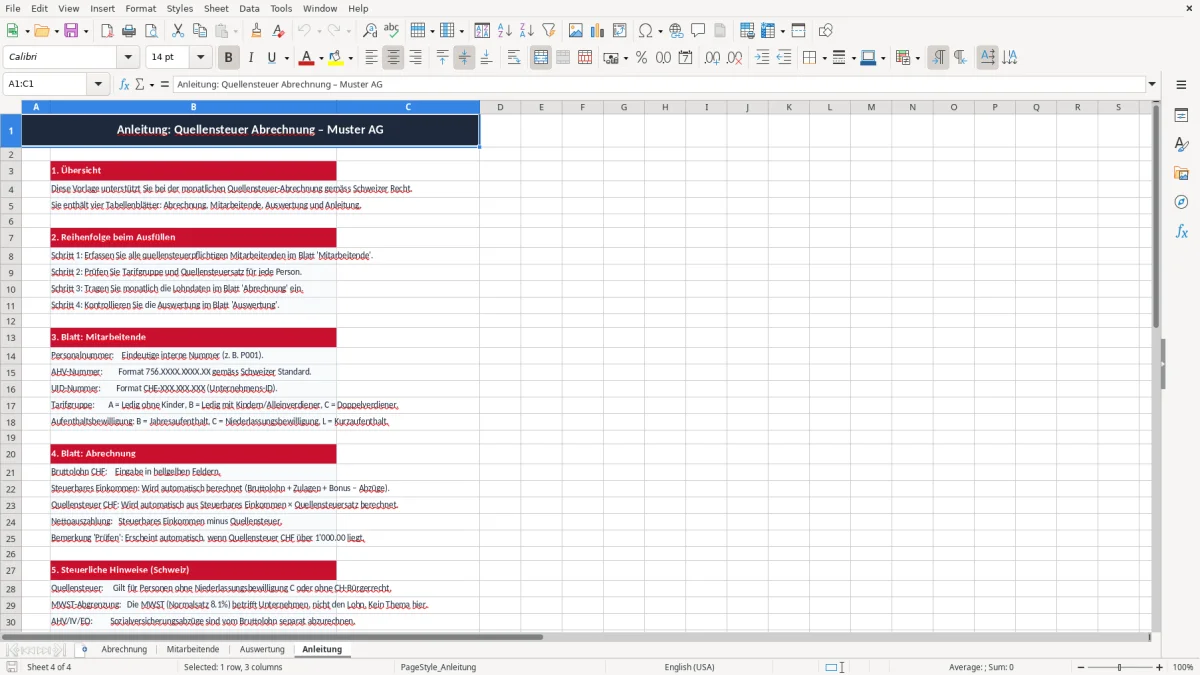This screenshot has width=1200, height=675.
Task: Click the formula input line
Action: click(x=659, y=85)
